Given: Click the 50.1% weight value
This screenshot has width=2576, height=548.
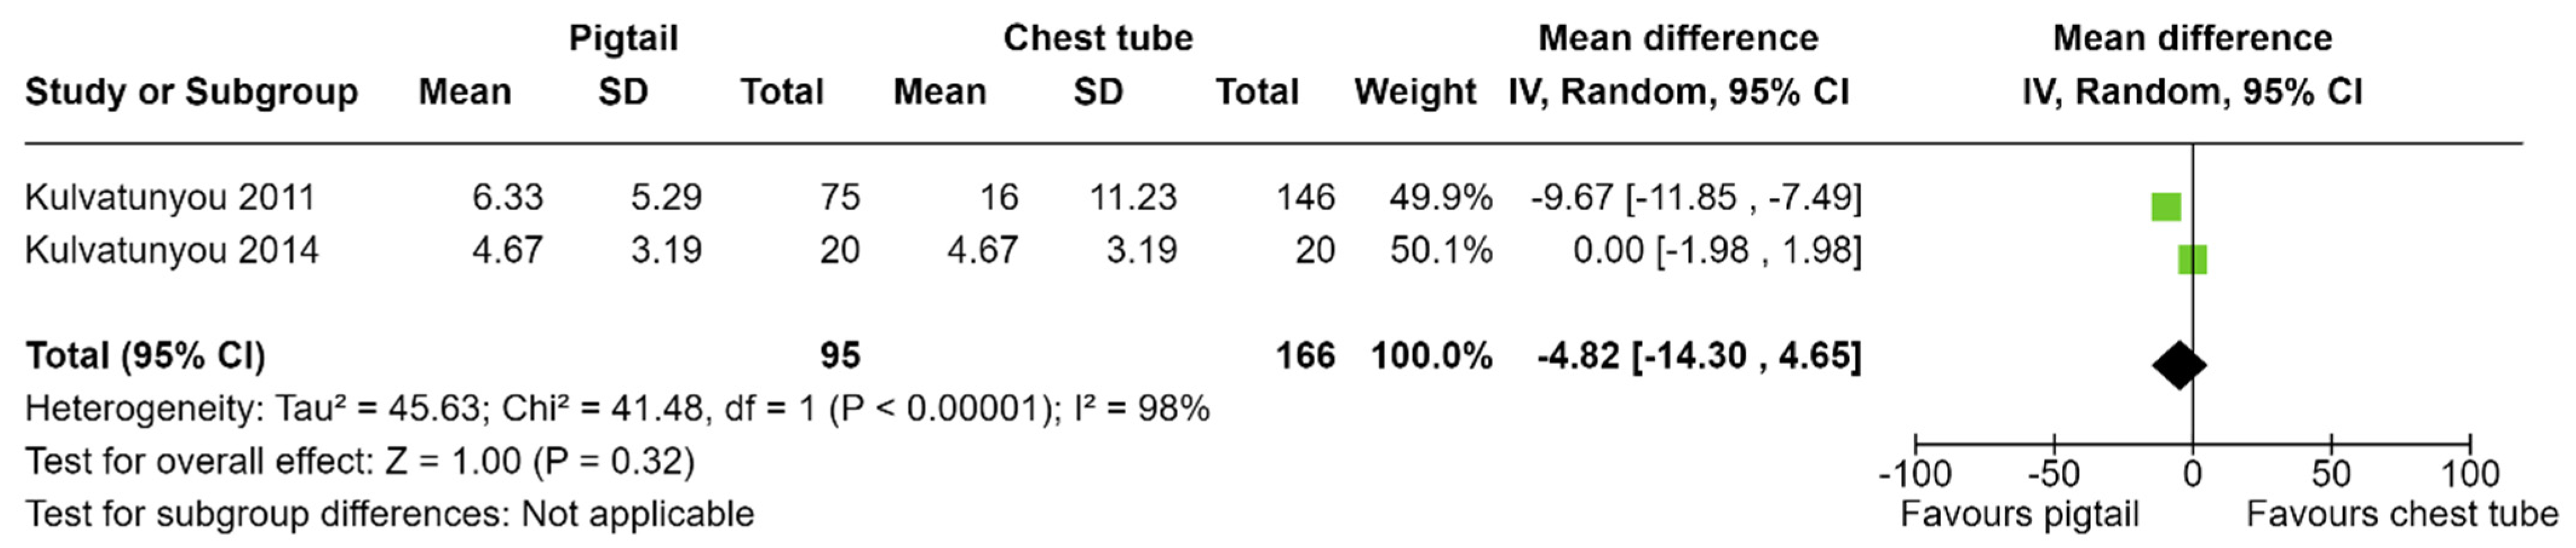Looking at the screenshot, I should (1440, 249).
